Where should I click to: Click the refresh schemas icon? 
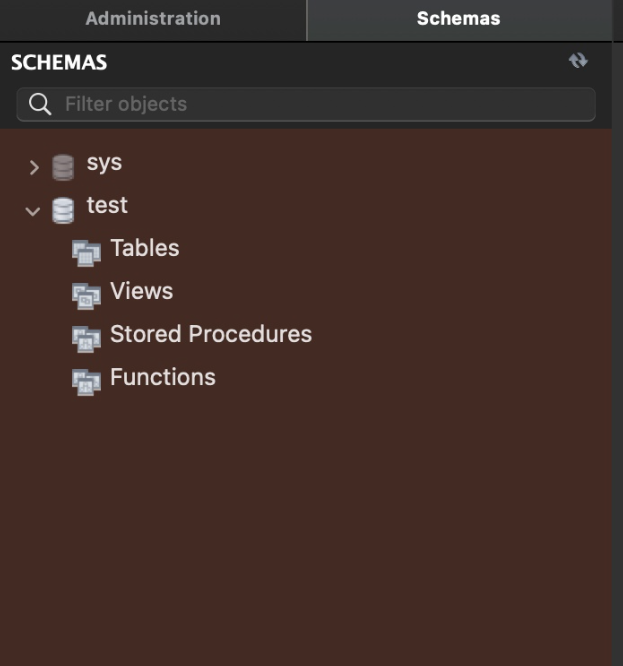coord(578,61)
